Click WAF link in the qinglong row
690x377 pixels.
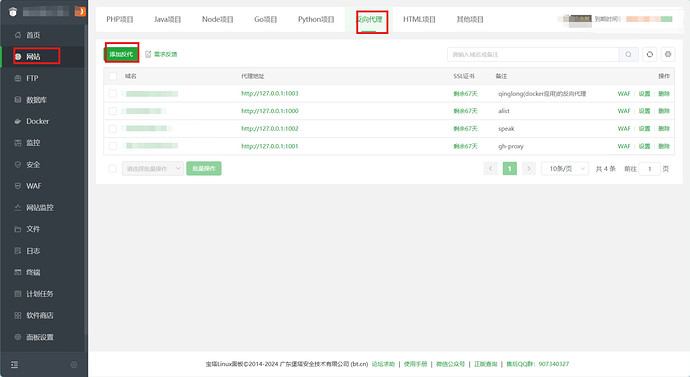point(624,93)
